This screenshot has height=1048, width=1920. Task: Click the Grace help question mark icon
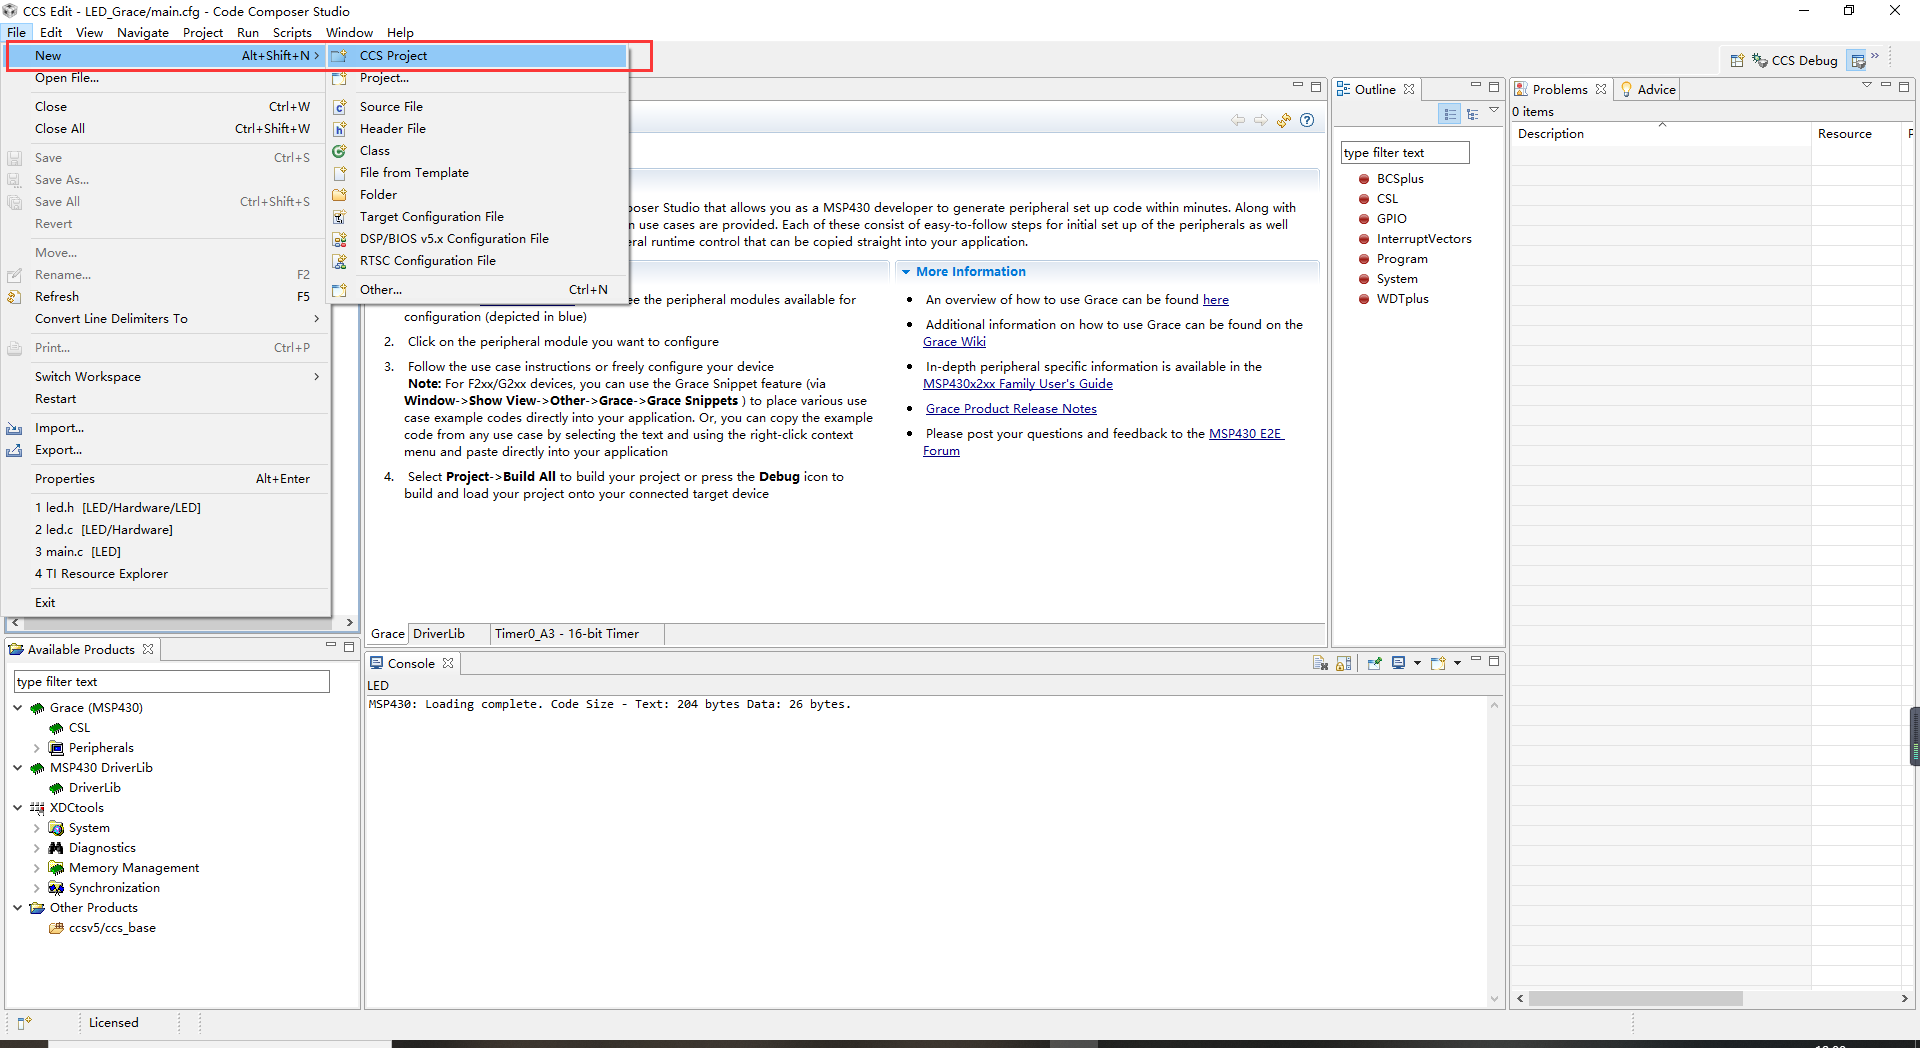(x=1307, y=120)
